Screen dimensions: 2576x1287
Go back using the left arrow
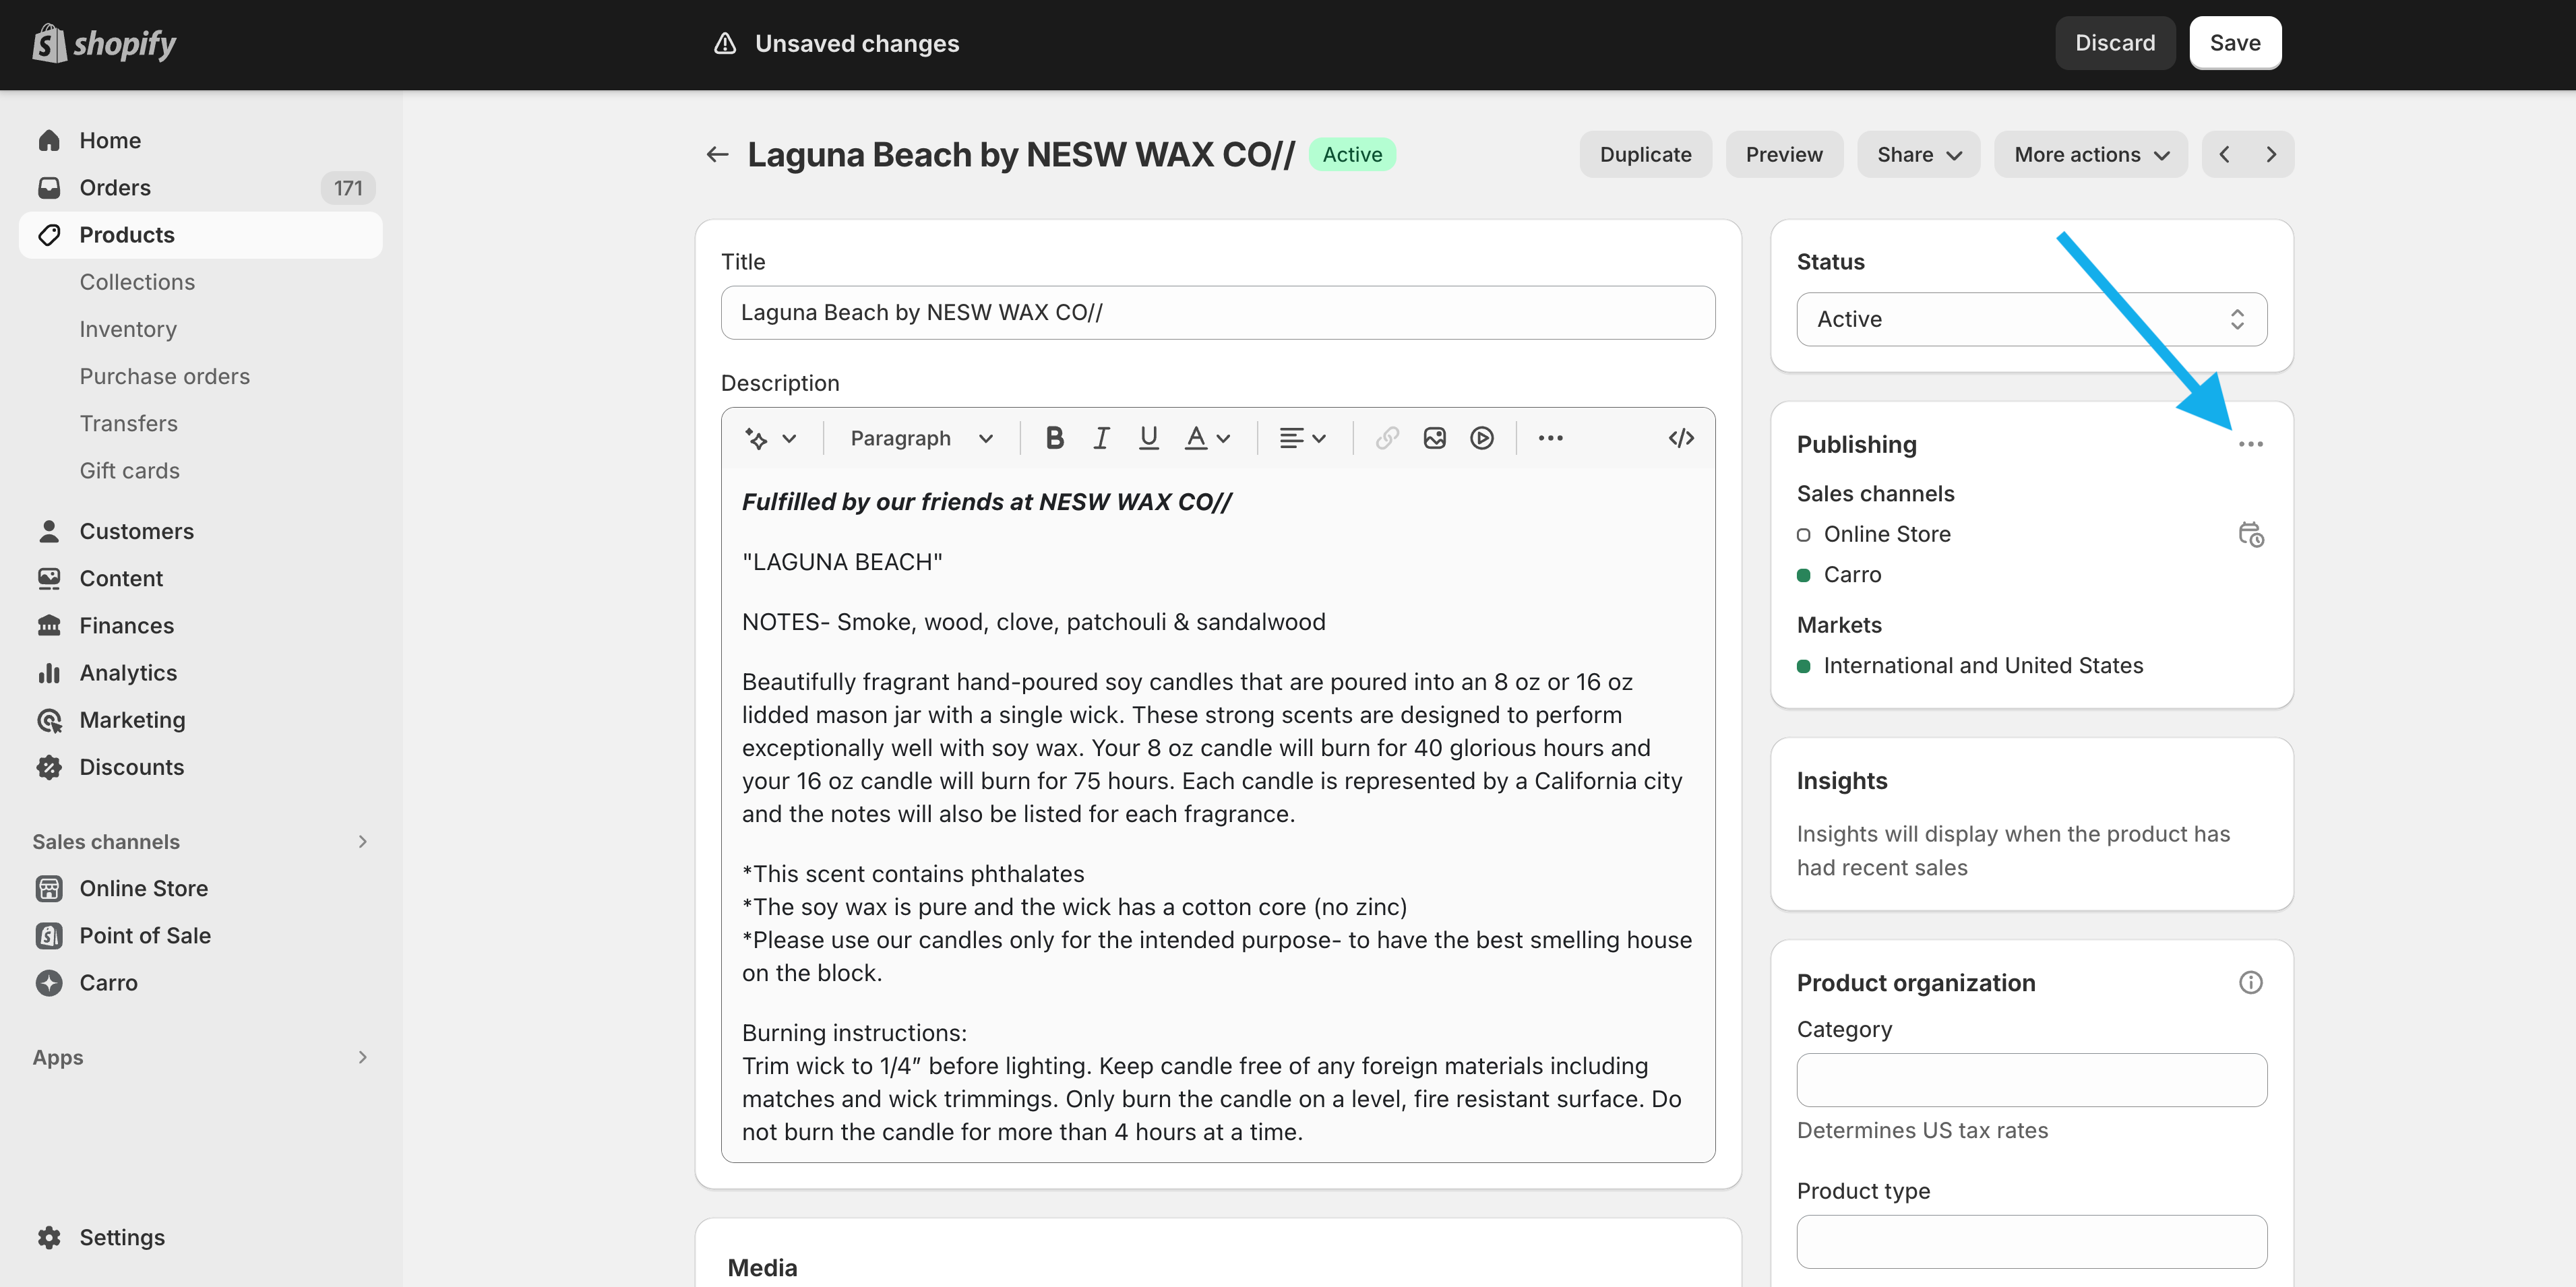point(717,154)
